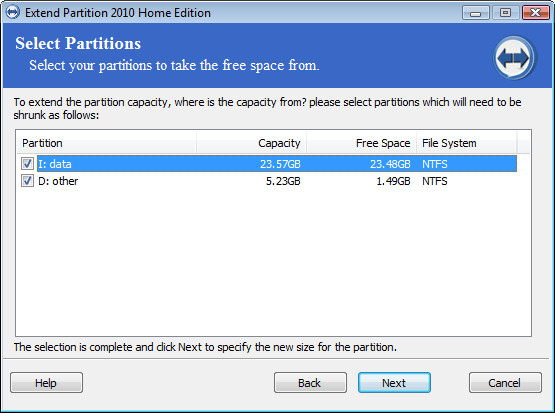The width and height of the screenshot is (555, 413).
Task: Click the 23.48GB free space cell
Action: [390, 164]
